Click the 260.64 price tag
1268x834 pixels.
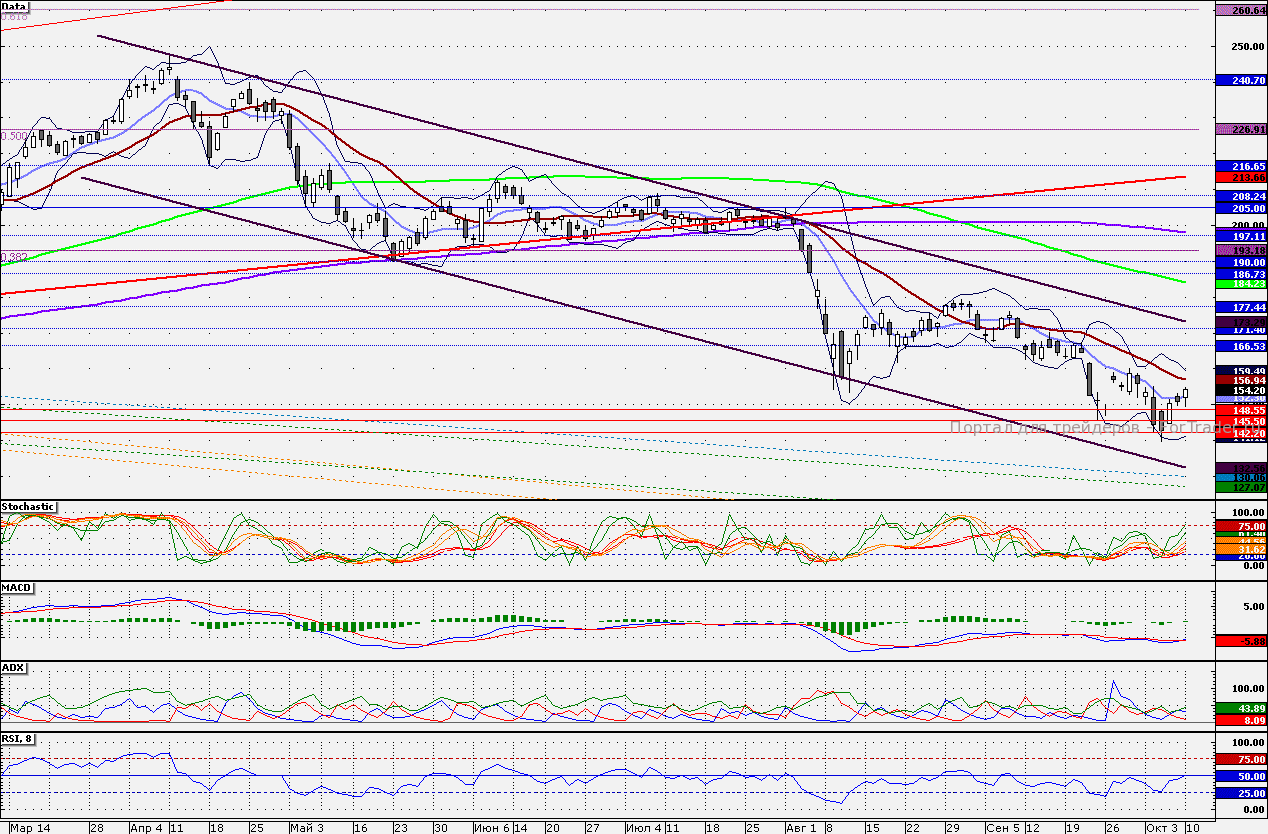[1241, 12]
